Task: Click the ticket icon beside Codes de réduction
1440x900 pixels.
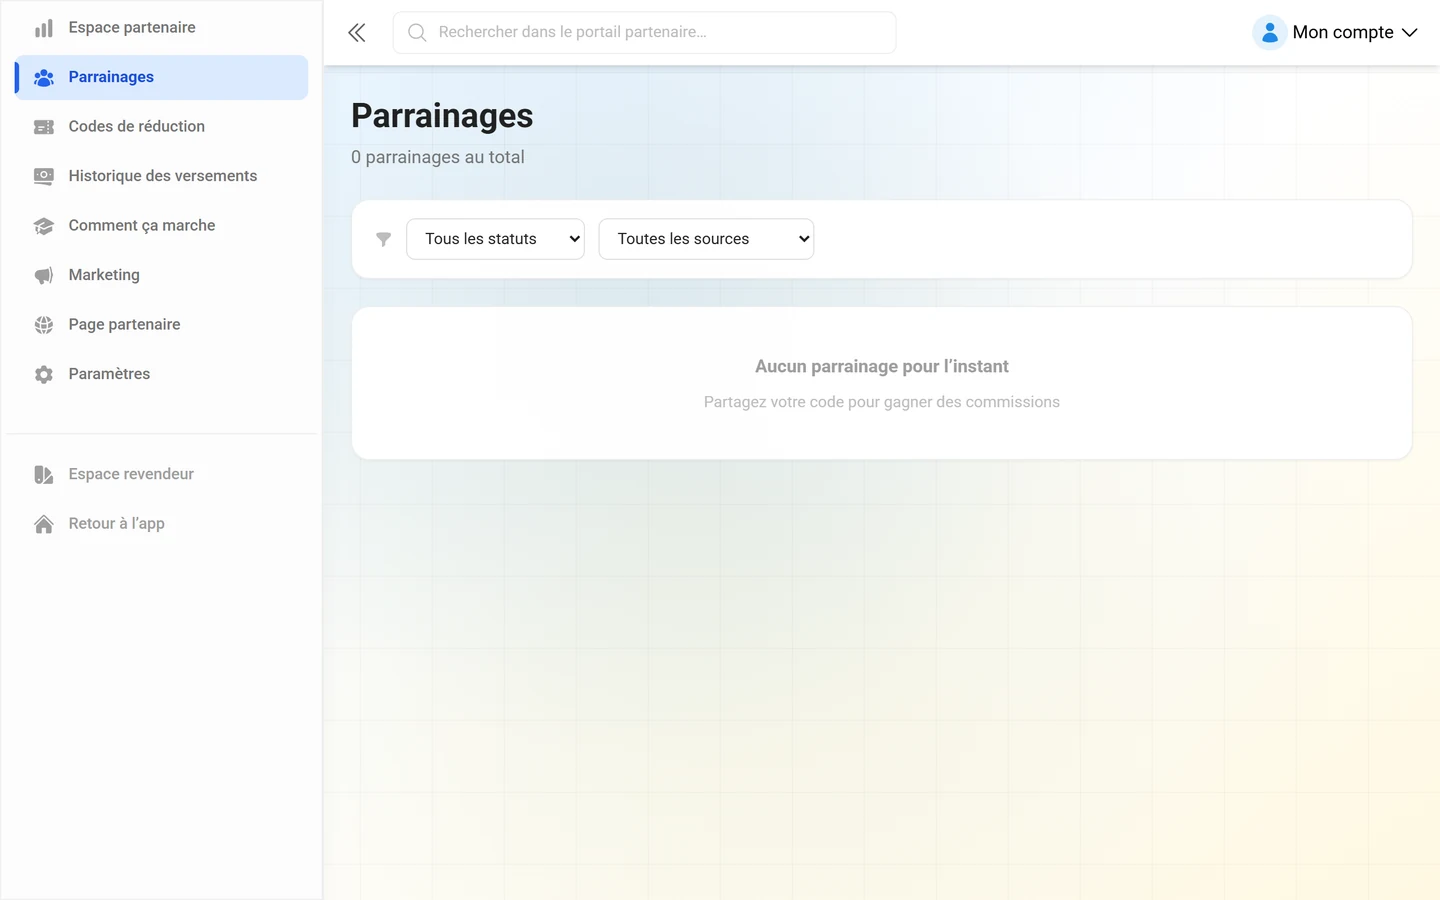Action: point(44,127)
